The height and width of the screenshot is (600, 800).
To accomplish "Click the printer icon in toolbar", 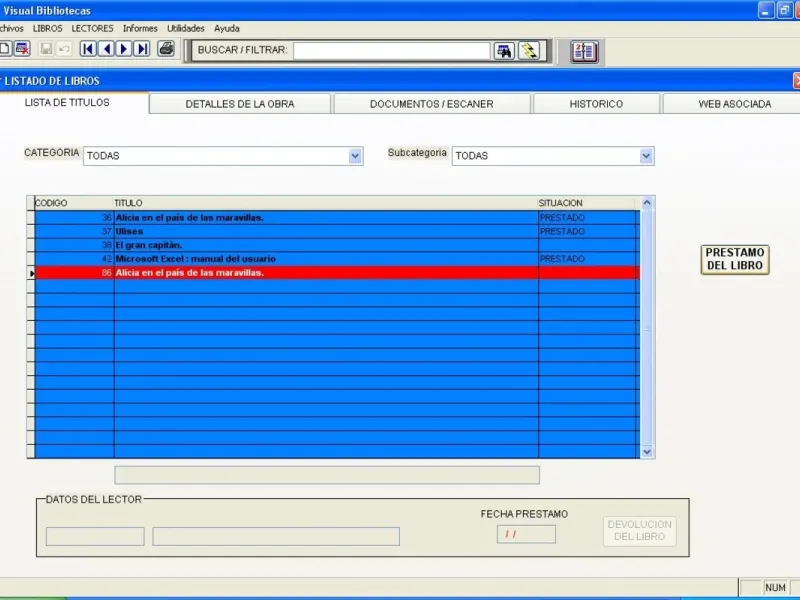I will pos(166,49).
